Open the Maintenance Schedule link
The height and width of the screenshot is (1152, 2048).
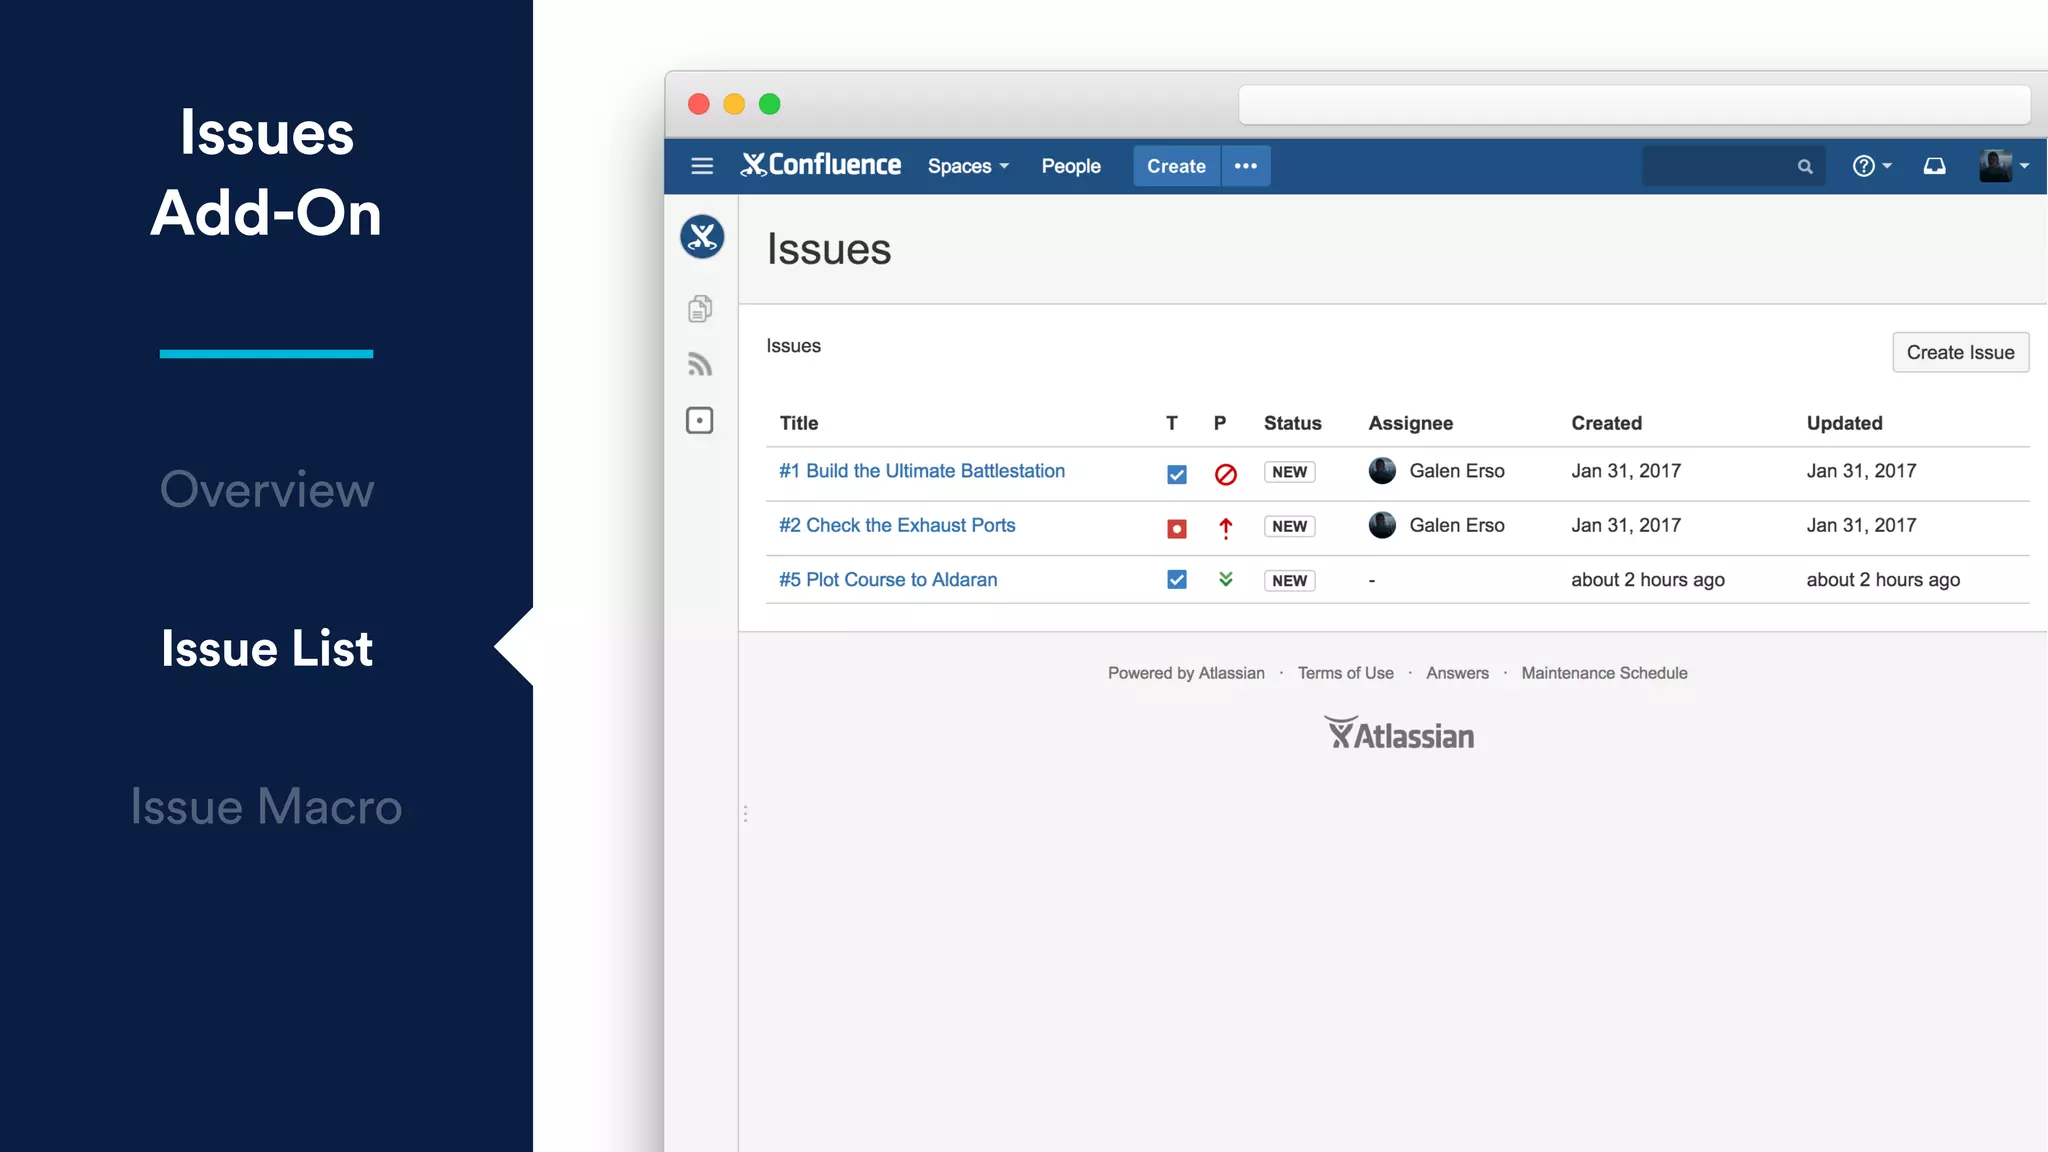tap(1604, 673)
